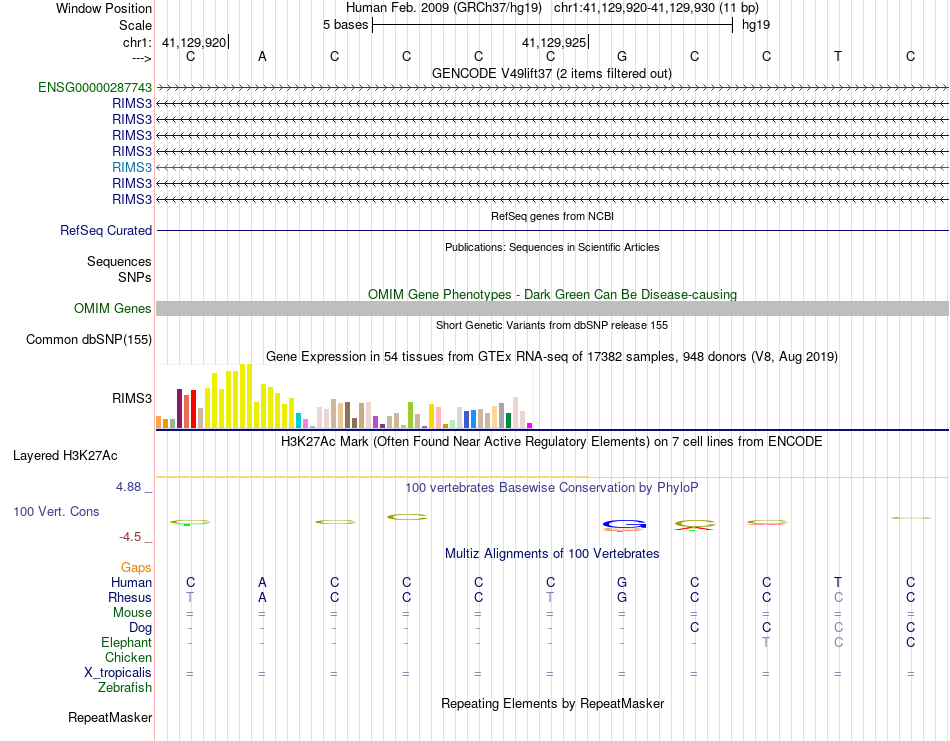The width and height of the screenshot is (950, 741).
Task: Click base A in the Rhesus alignment row
Action: tap(262, 597)
